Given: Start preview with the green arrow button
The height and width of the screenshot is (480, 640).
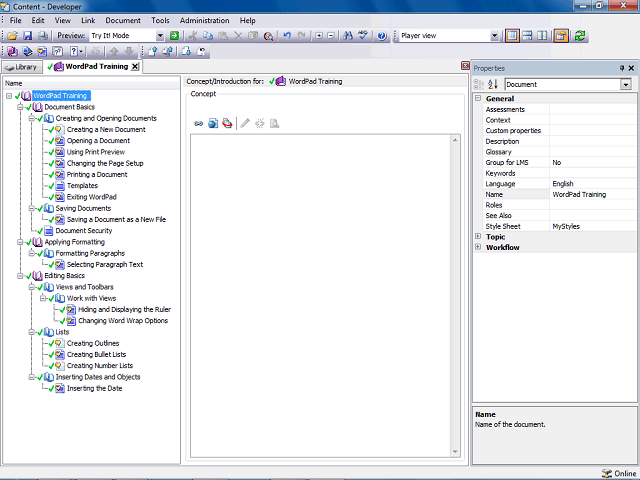Looking at the screenshot, I should click(x=174, y=36).
